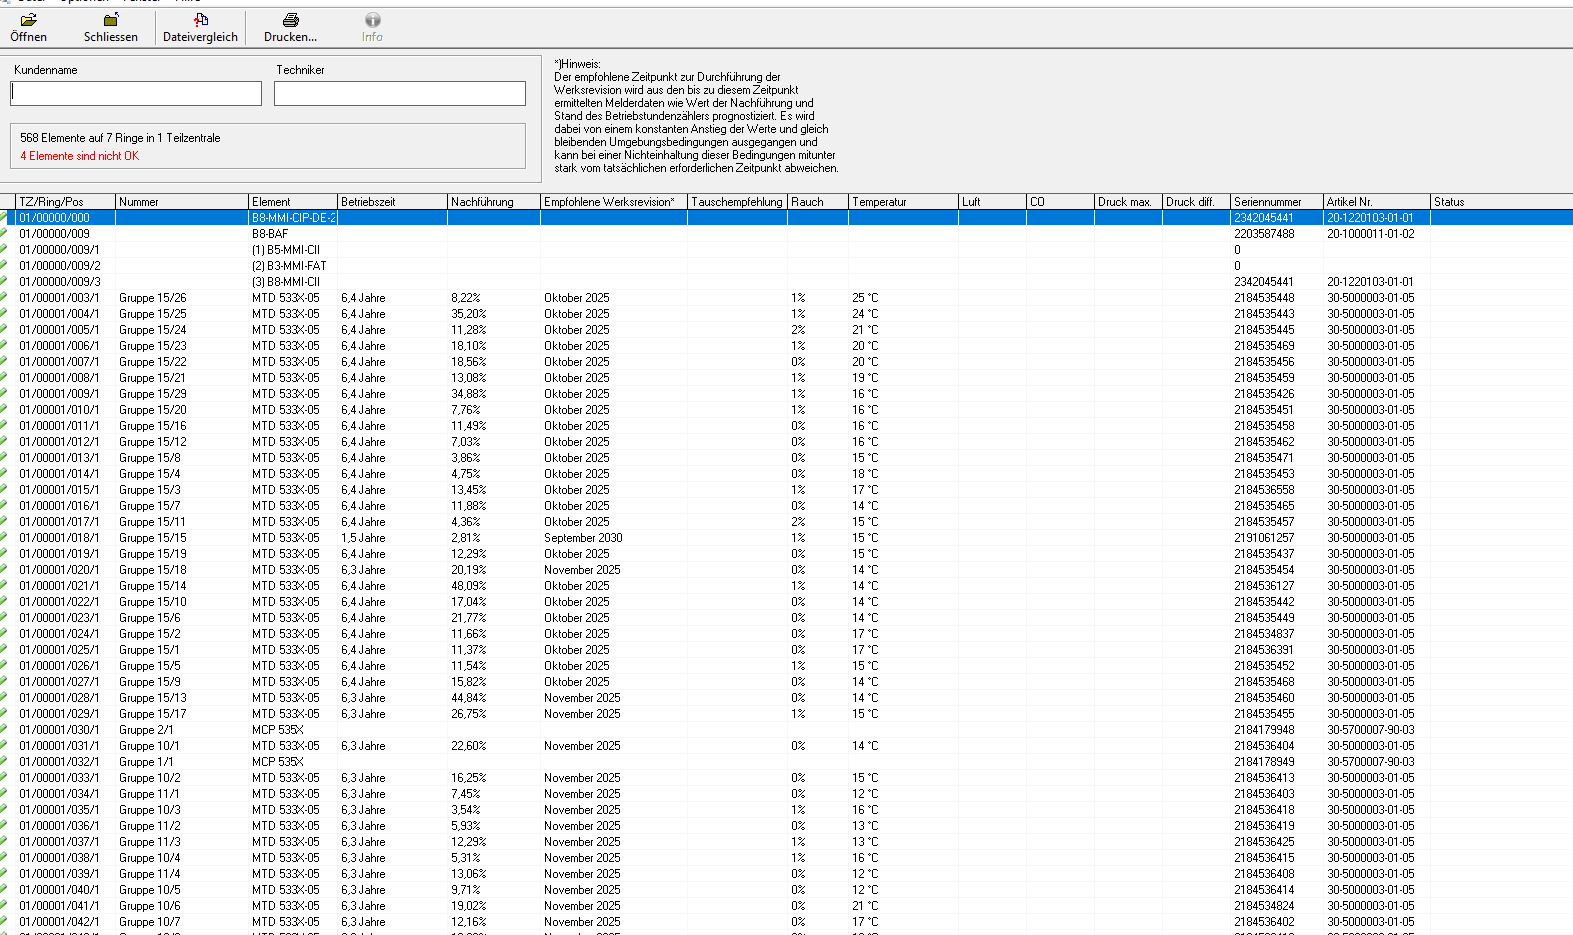1573x935 pixels.
Task: Click serial number 2191061257
Action: 1264,538
